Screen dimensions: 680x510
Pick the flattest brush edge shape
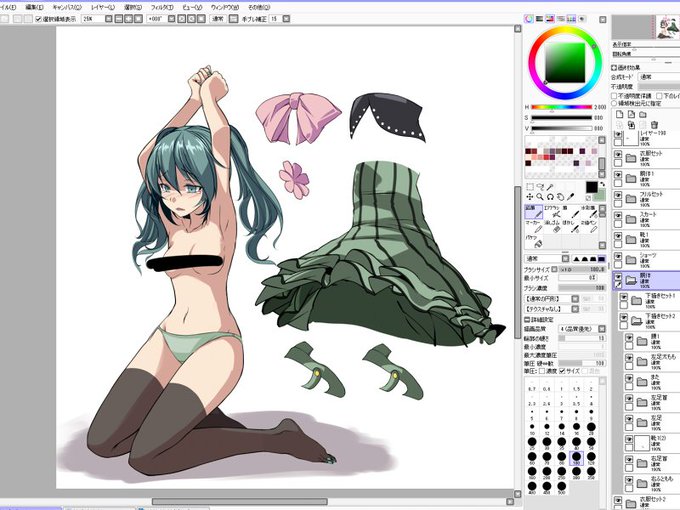pos(602,259)
